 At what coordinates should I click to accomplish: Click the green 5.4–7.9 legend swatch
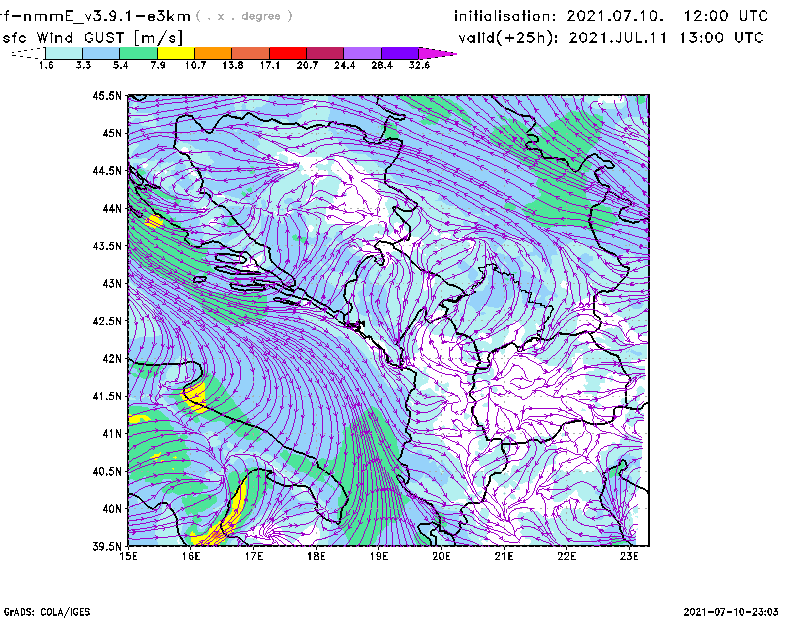tap(138, 53)
